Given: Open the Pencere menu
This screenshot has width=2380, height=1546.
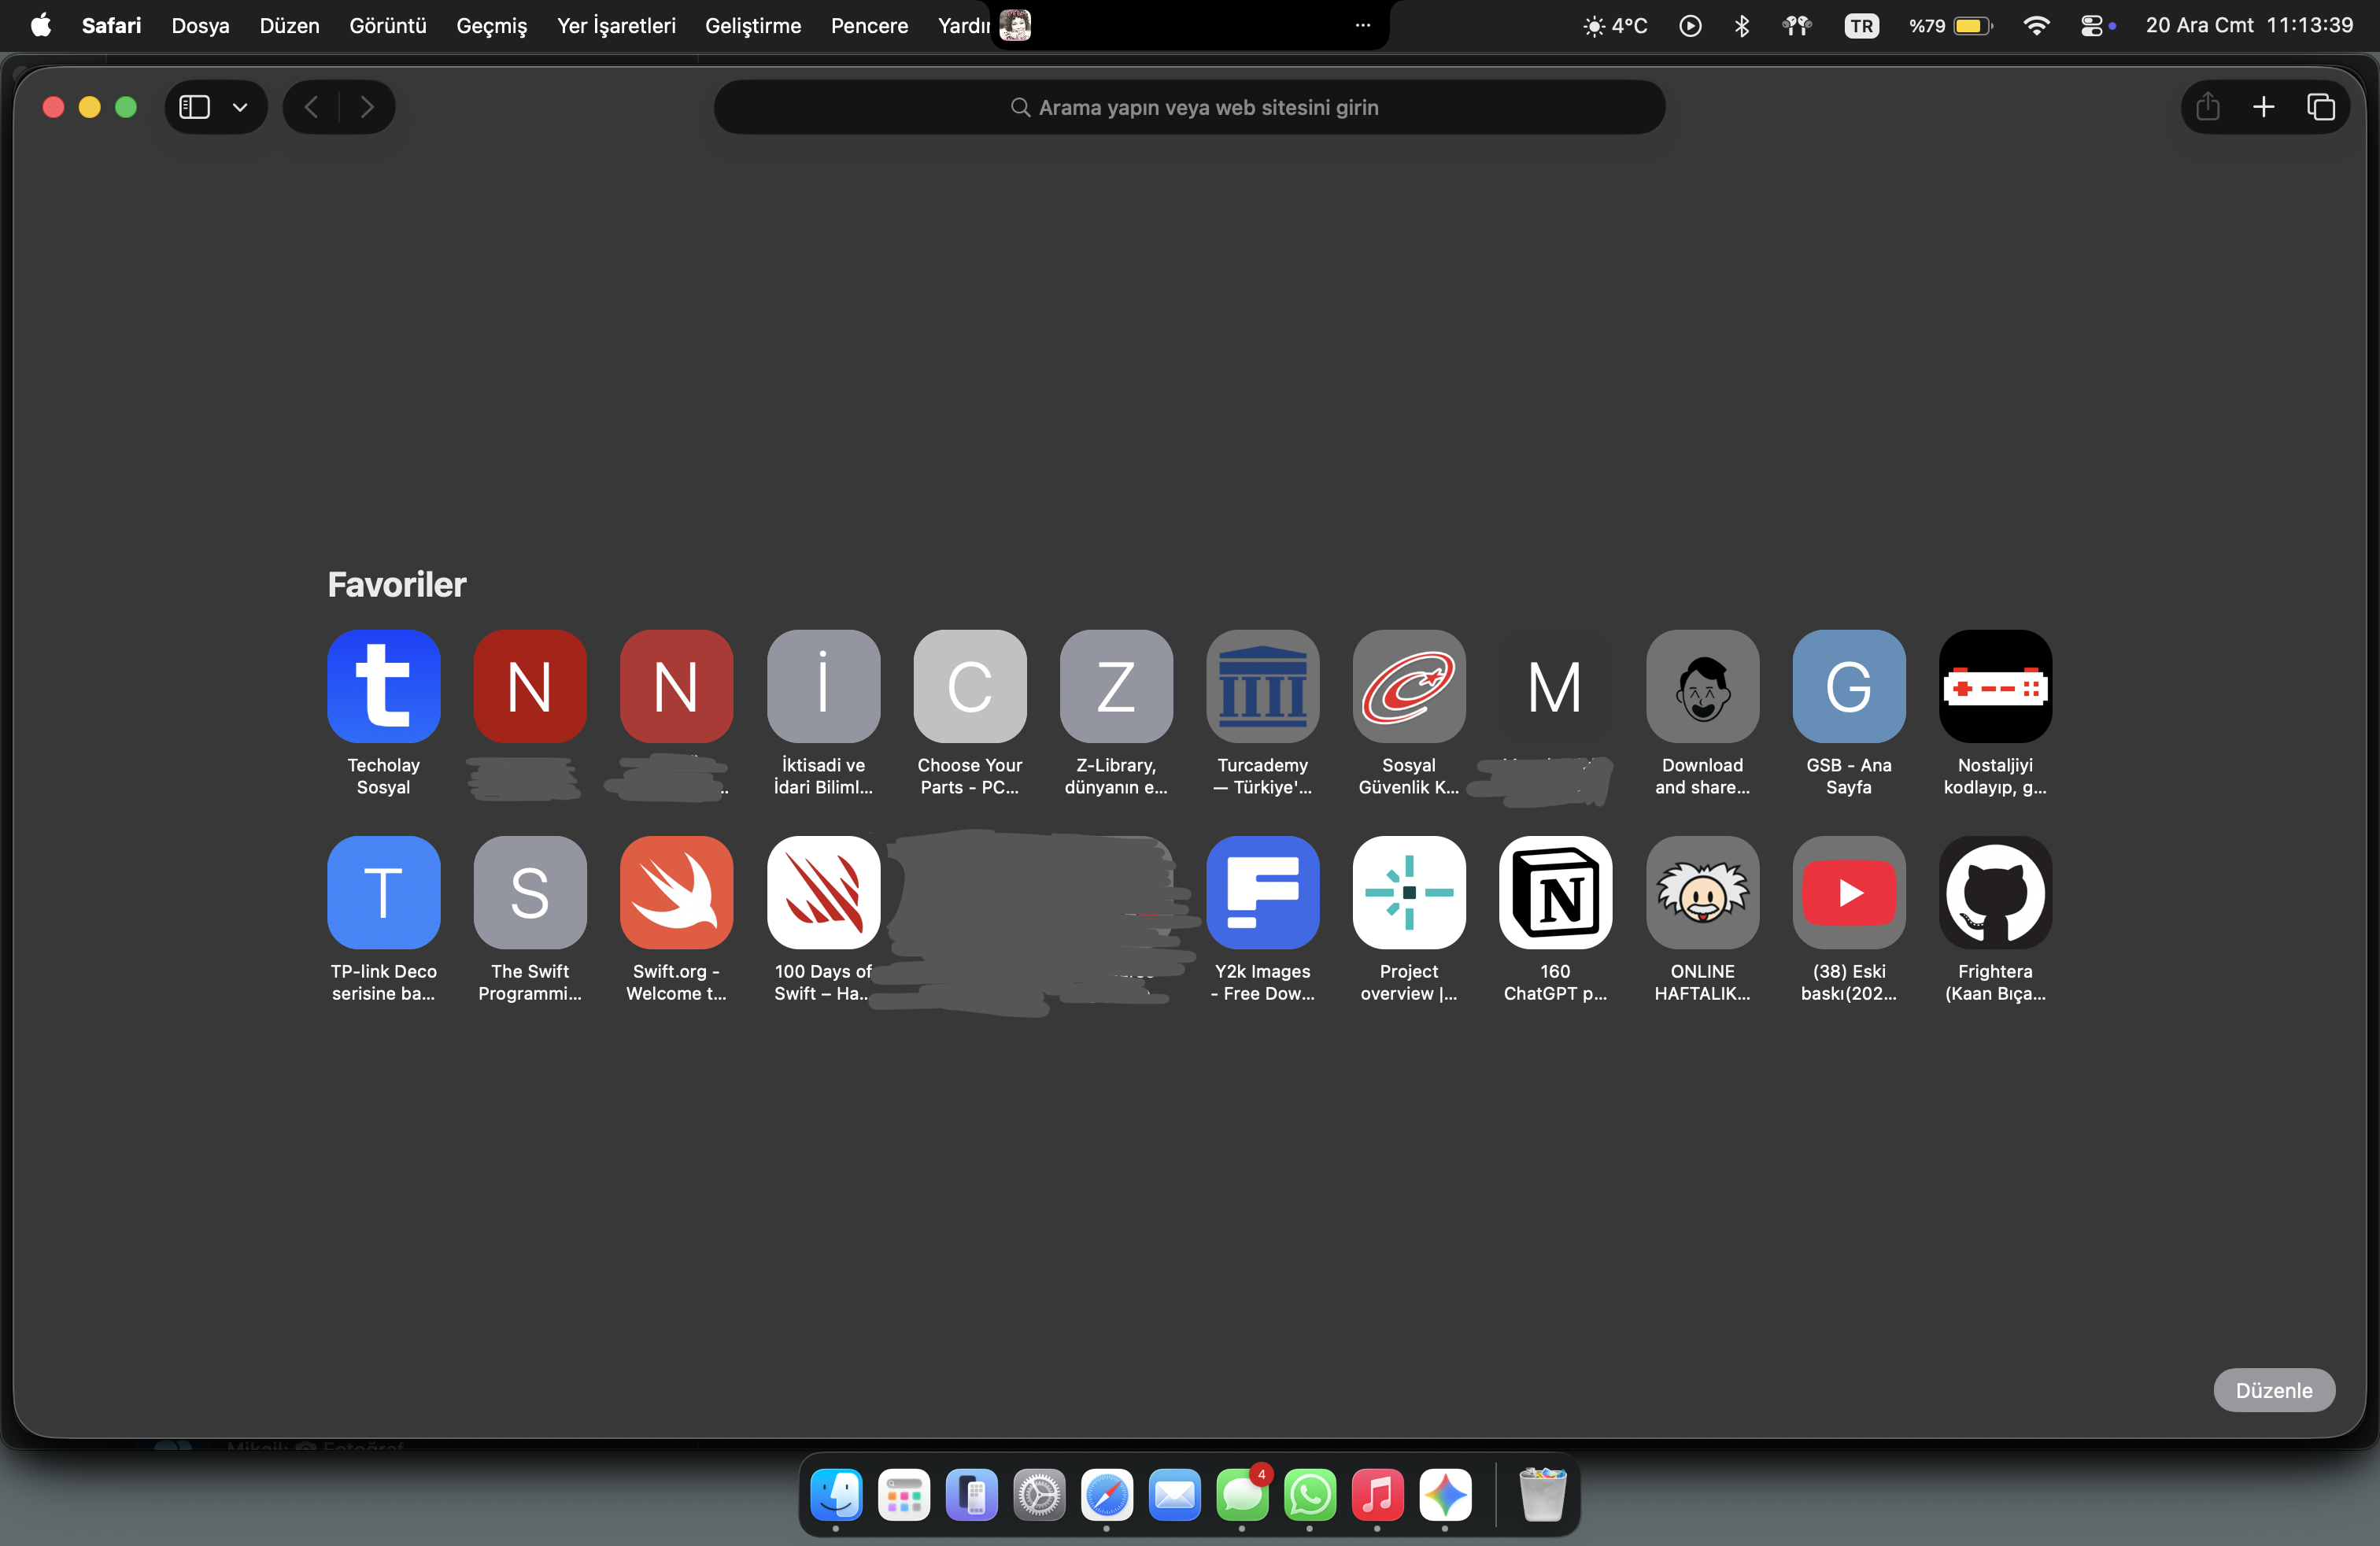Looking at the screenshot, I should 869,25.
